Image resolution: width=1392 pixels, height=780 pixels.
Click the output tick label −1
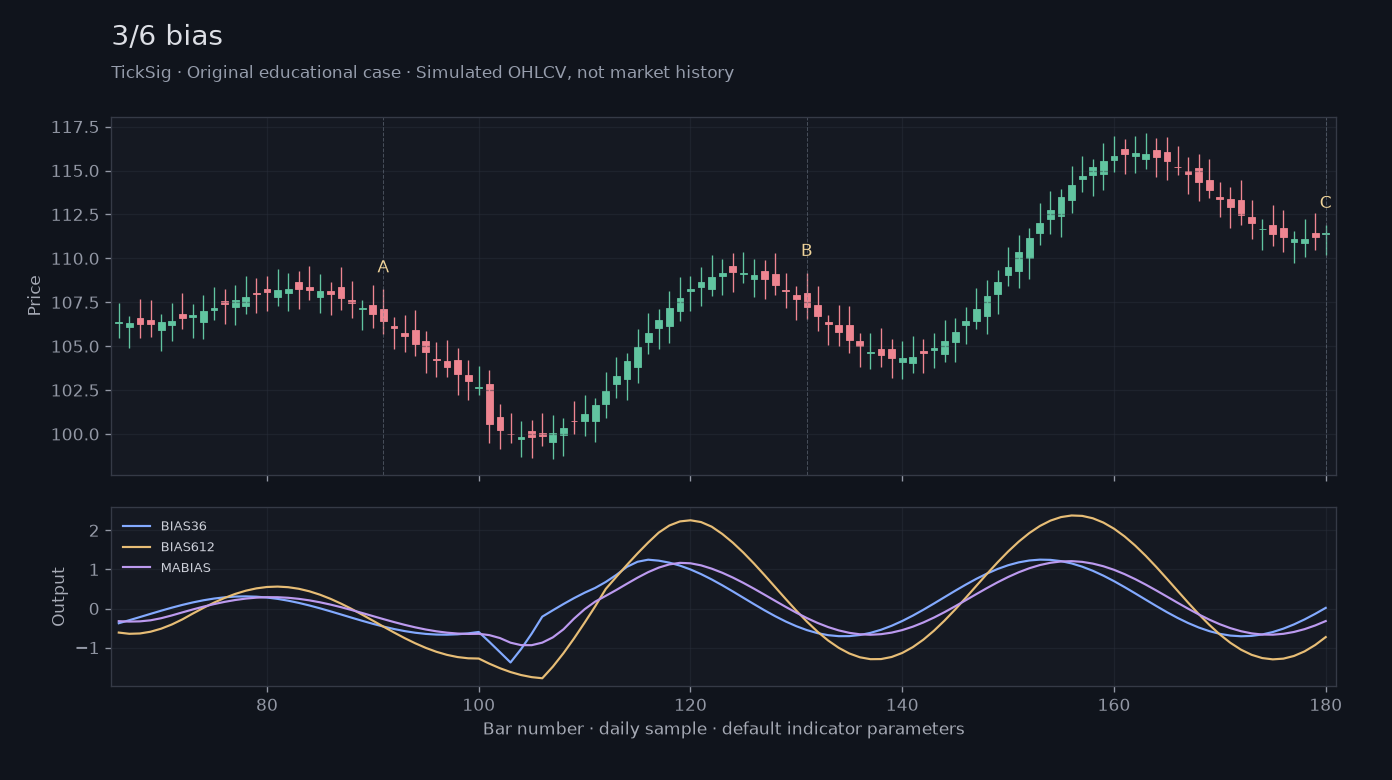point(88,649)
